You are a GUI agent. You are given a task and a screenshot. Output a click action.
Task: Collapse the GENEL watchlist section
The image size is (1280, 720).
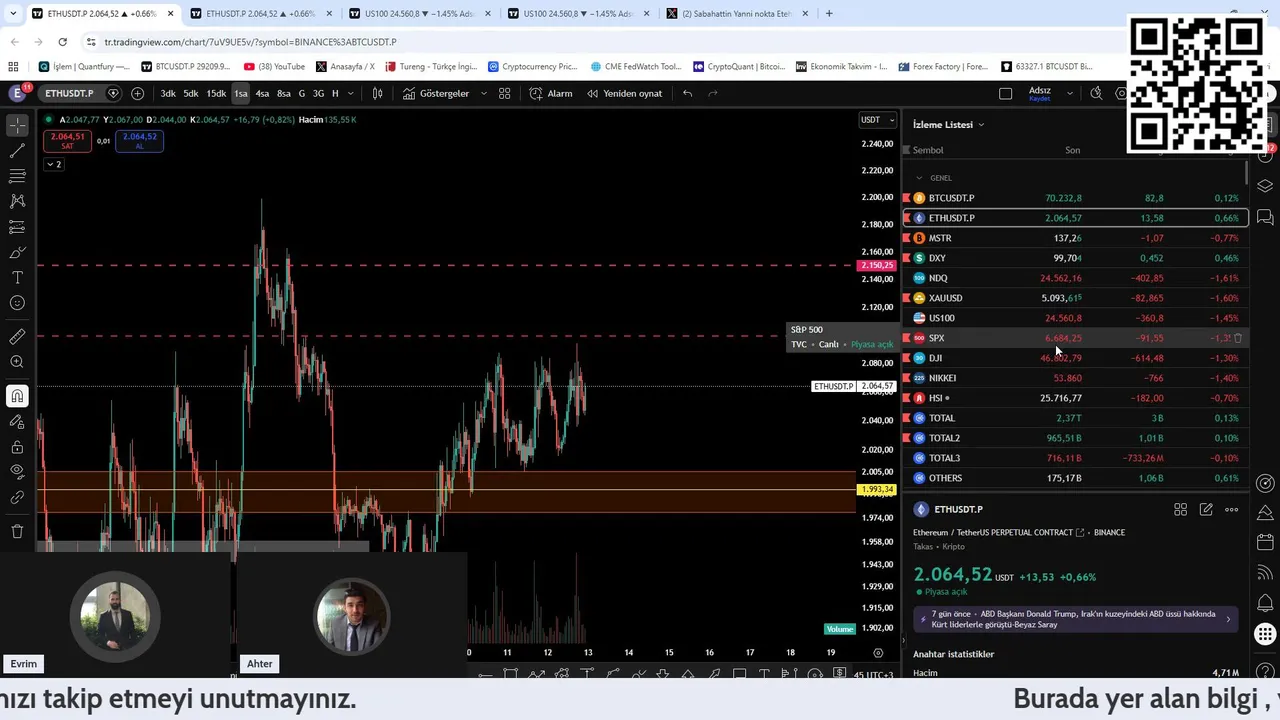[x=920, y=178]
